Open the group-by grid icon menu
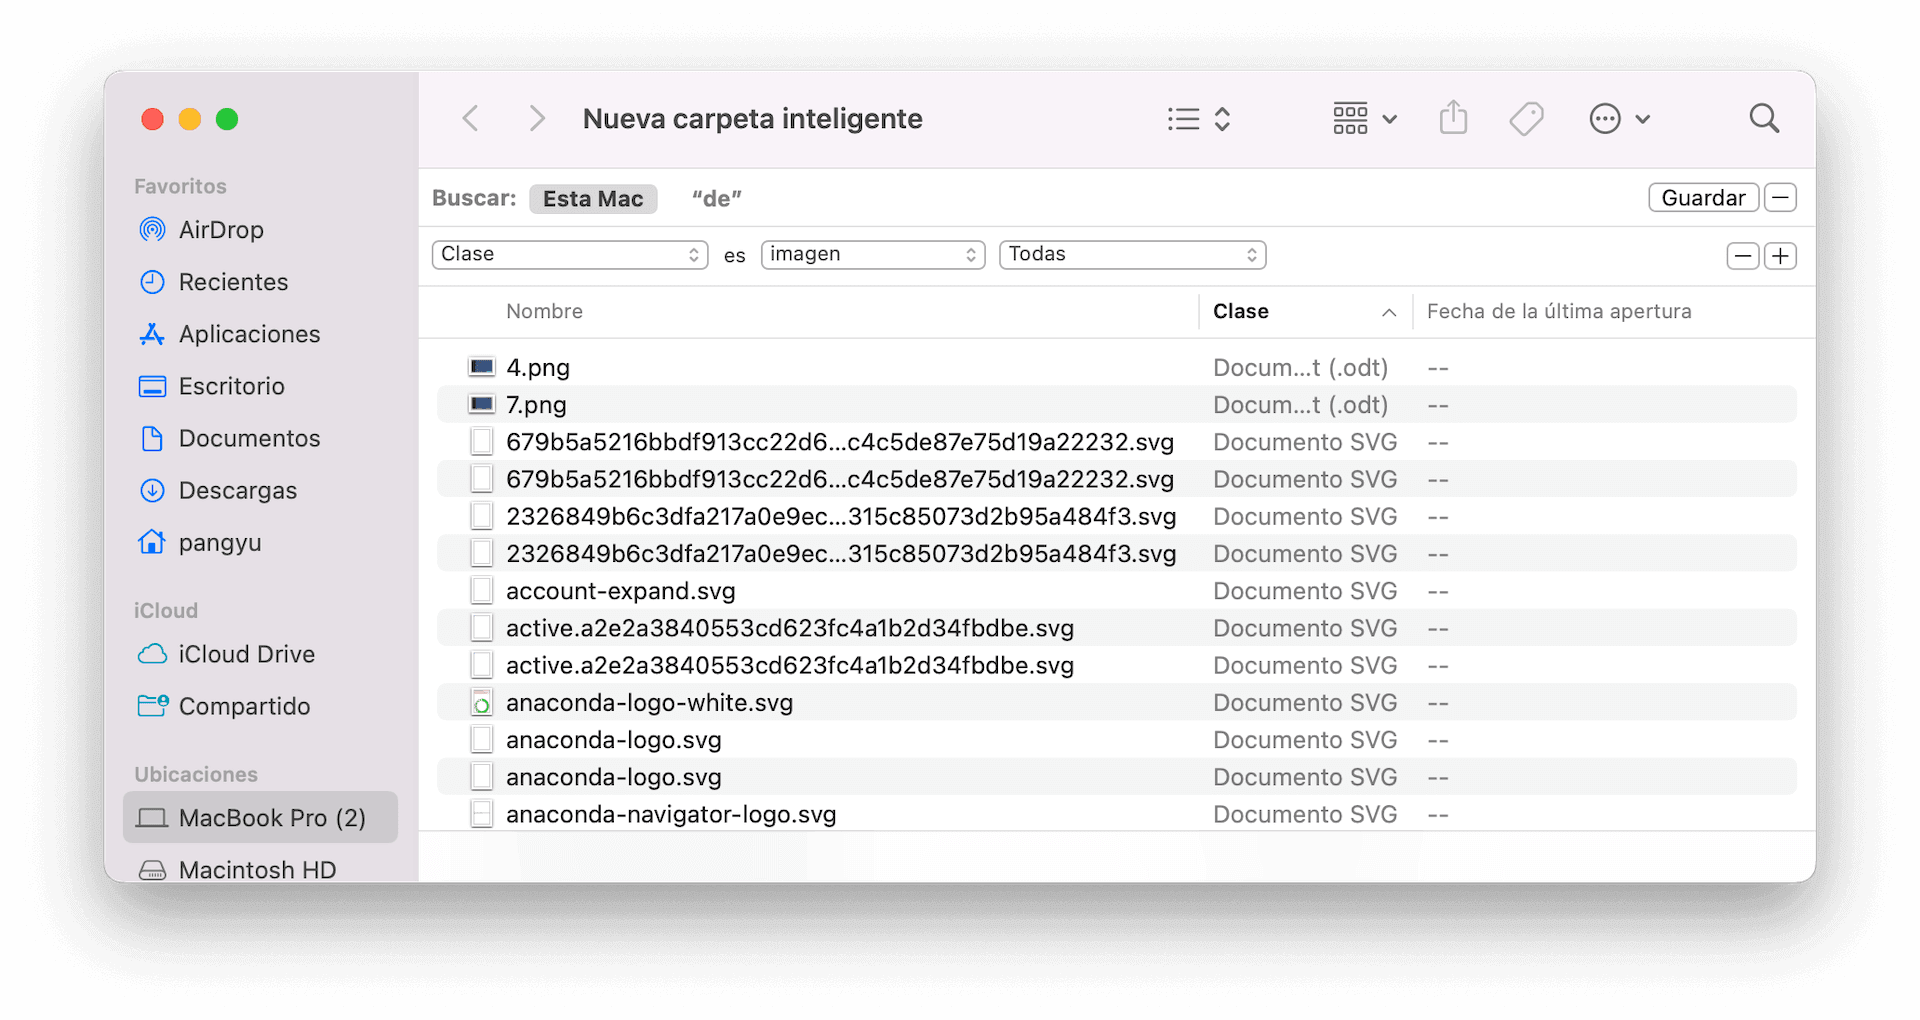1920x1020 pixels. click(x=1364, y=119)
